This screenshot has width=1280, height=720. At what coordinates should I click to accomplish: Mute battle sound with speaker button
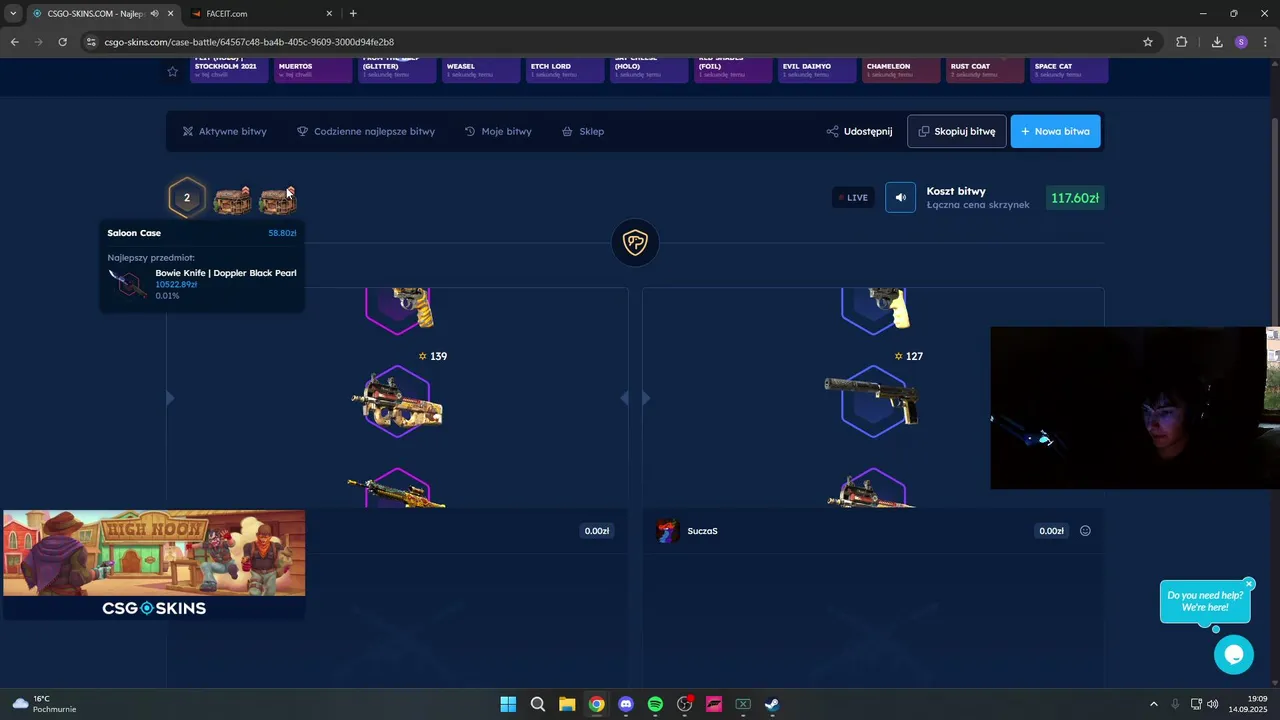pyautogui.click(x=900, y=197)
